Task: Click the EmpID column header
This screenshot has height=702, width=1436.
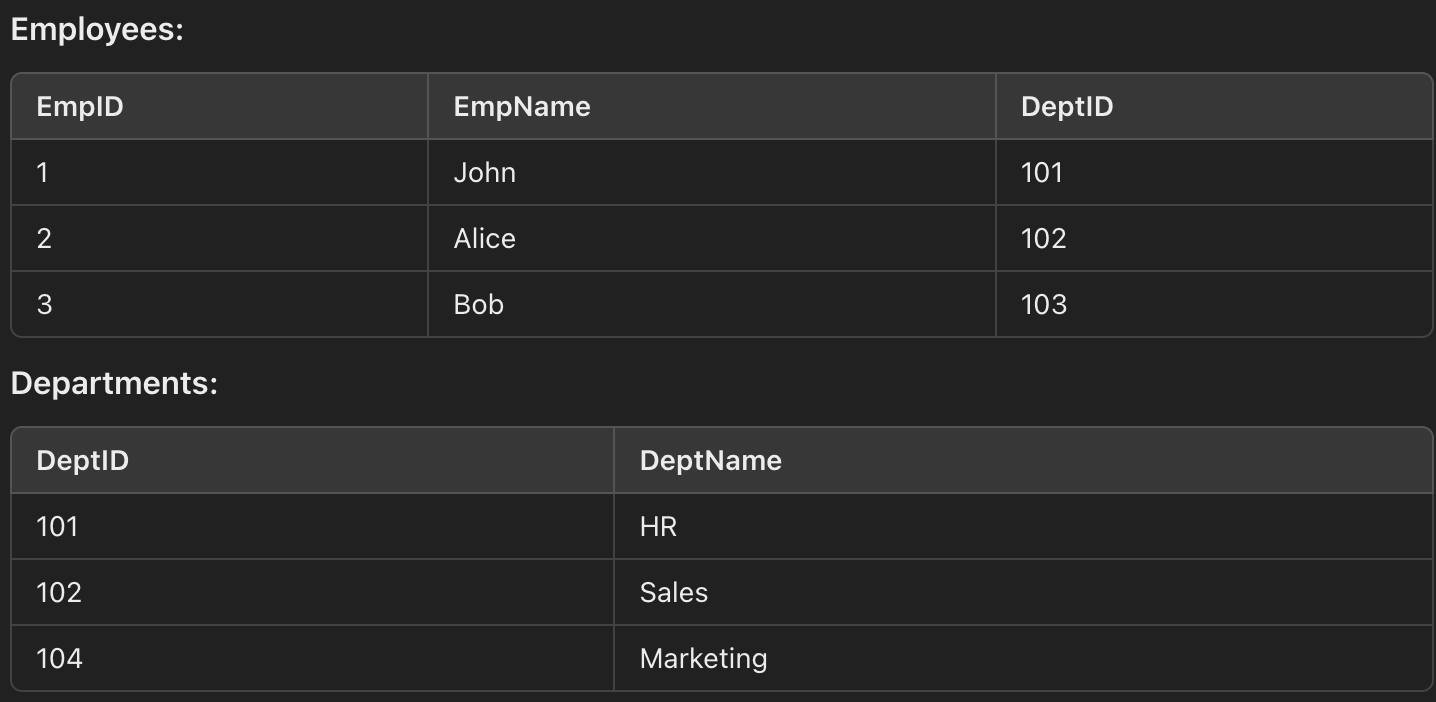Action: (80, 107)
